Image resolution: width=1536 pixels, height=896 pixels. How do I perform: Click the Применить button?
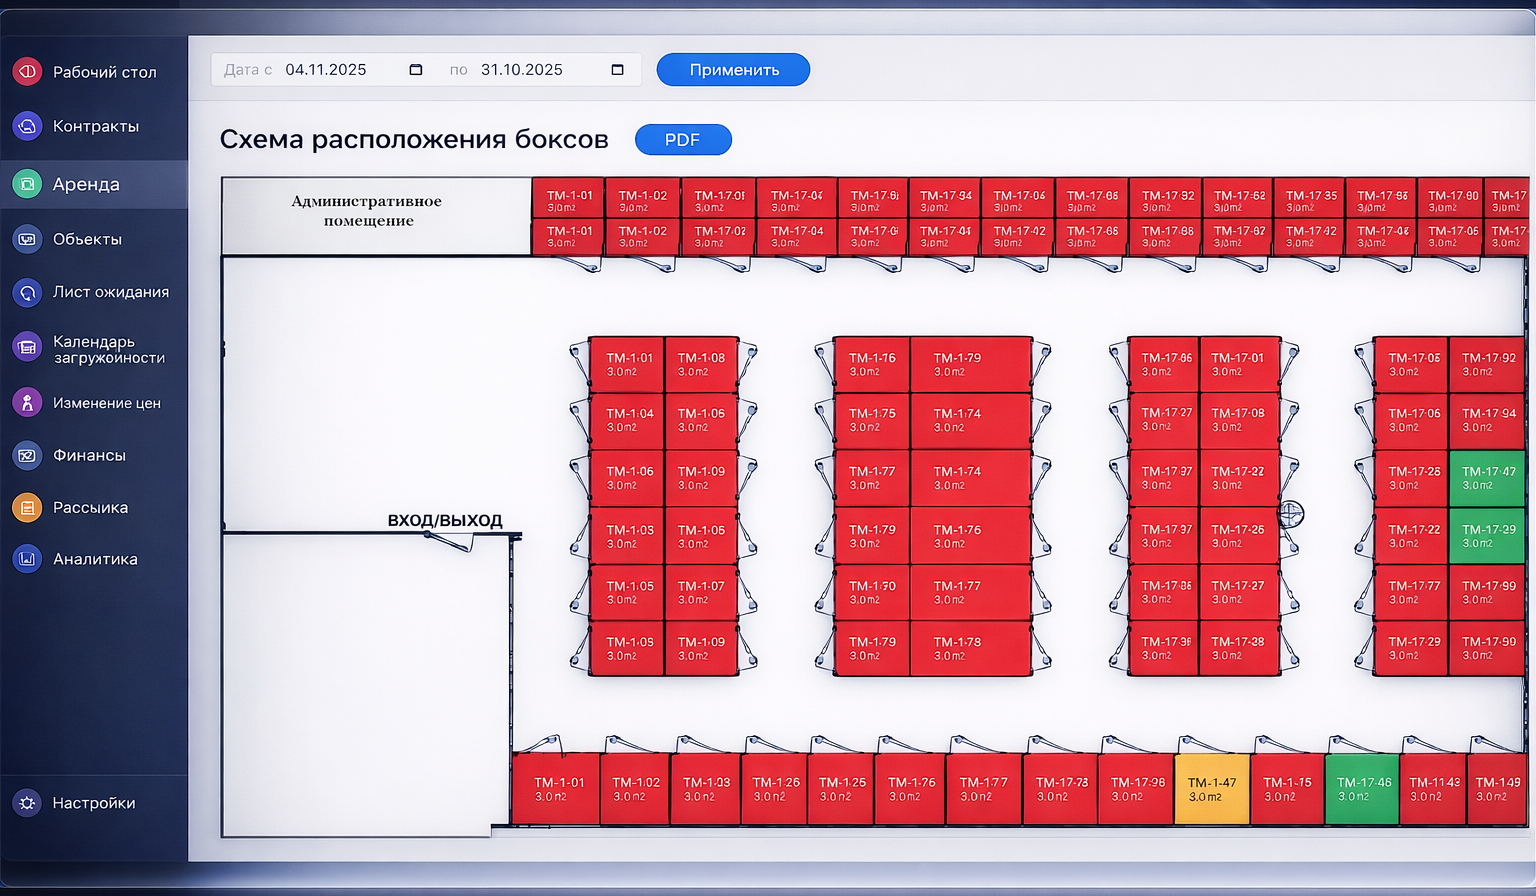click(733, 69)
